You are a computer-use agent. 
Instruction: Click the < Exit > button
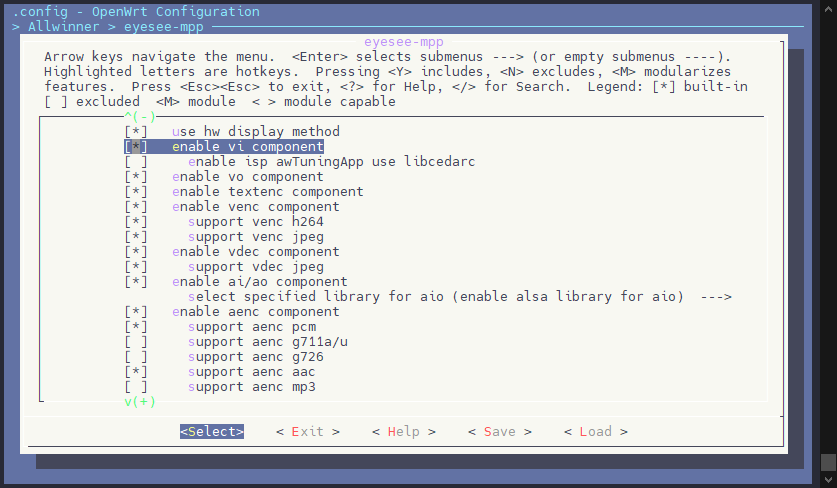307,431
